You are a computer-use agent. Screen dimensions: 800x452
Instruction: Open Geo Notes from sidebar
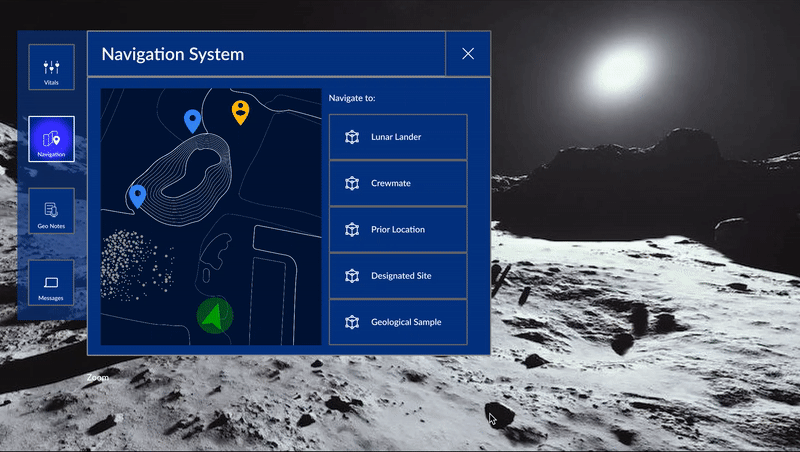point(51,211)
